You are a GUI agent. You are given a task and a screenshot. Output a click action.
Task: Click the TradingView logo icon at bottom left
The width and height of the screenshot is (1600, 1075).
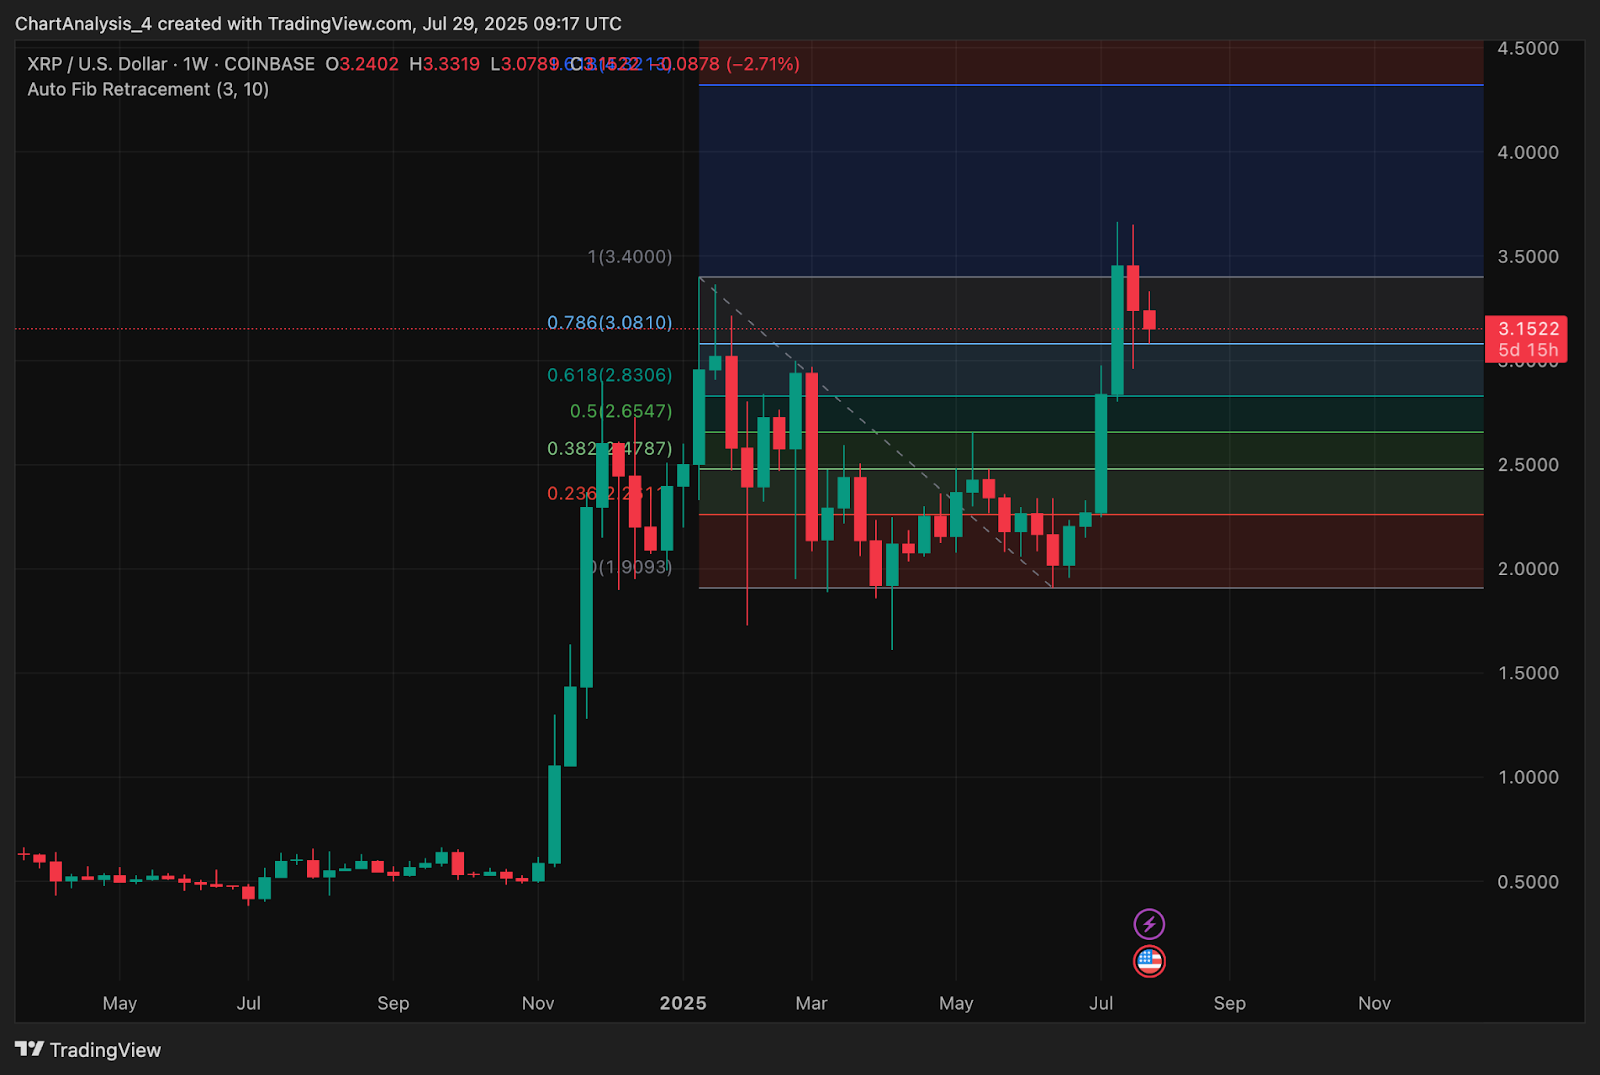[29, 1049]
